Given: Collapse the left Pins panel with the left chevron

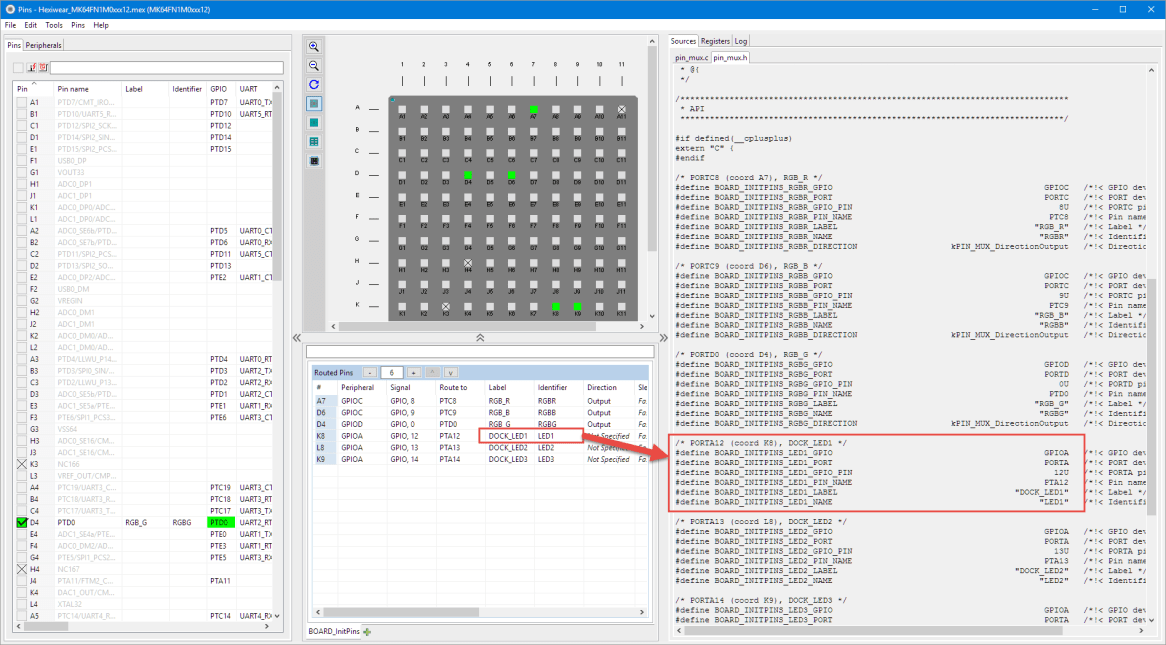Looking at the screenshot, I should click(295, 337).
